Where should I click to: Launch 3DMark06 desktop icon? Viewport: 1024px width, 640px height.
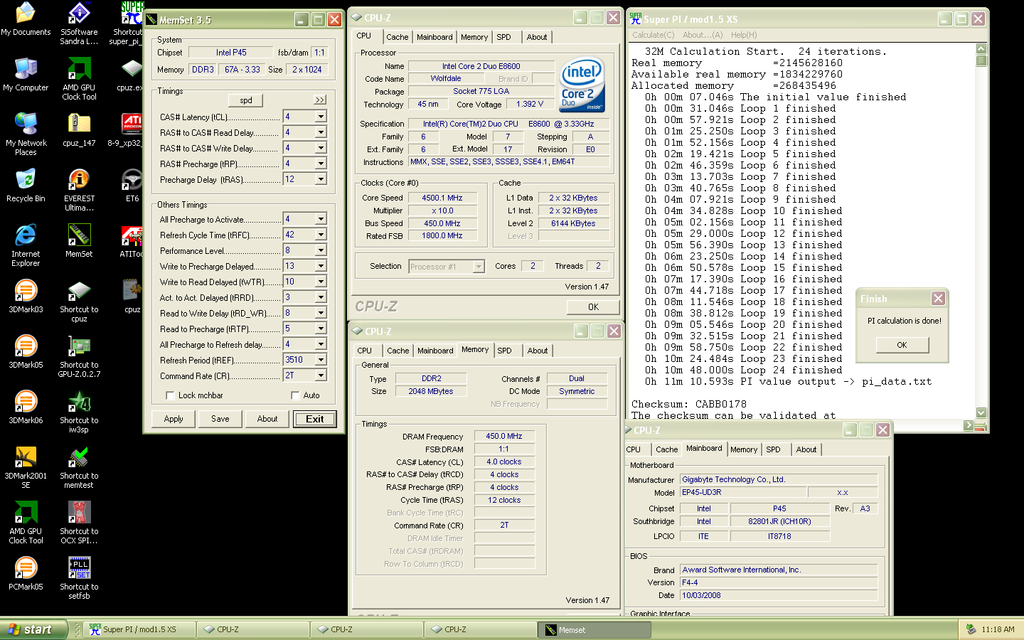click(x=25, y=407)
